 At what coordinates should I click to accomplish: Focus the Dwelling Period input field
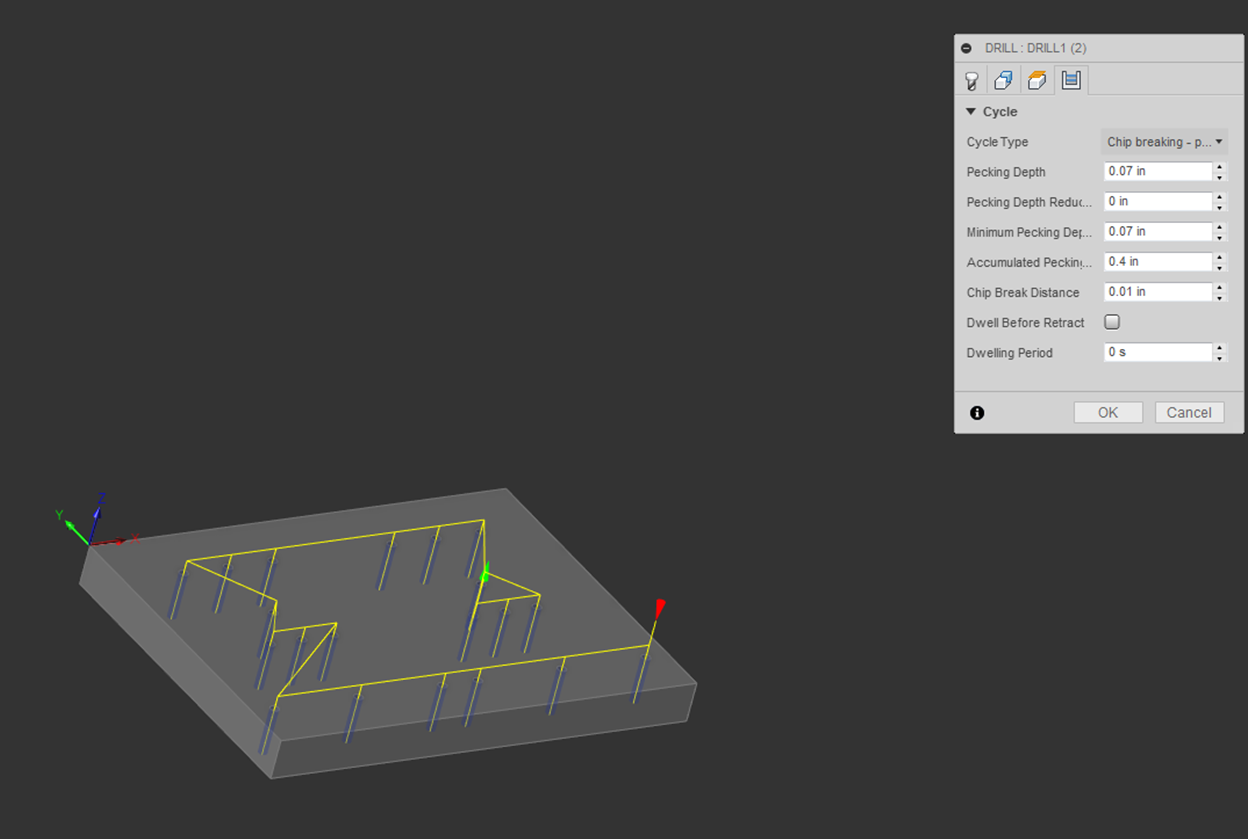(1157, 352)
